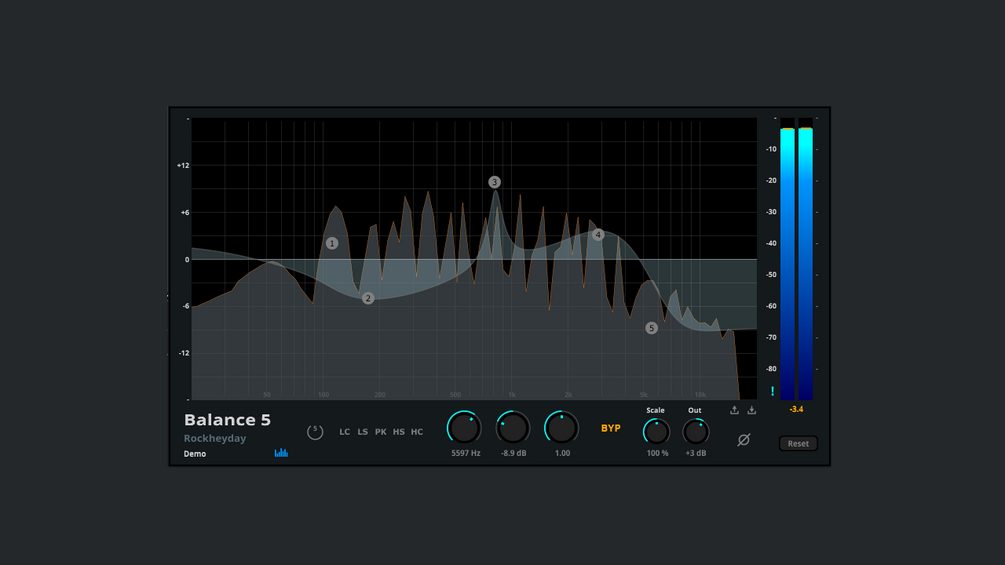The image size is (1005, 565).
Task: Click the Demo label
Action: [195, 454]
